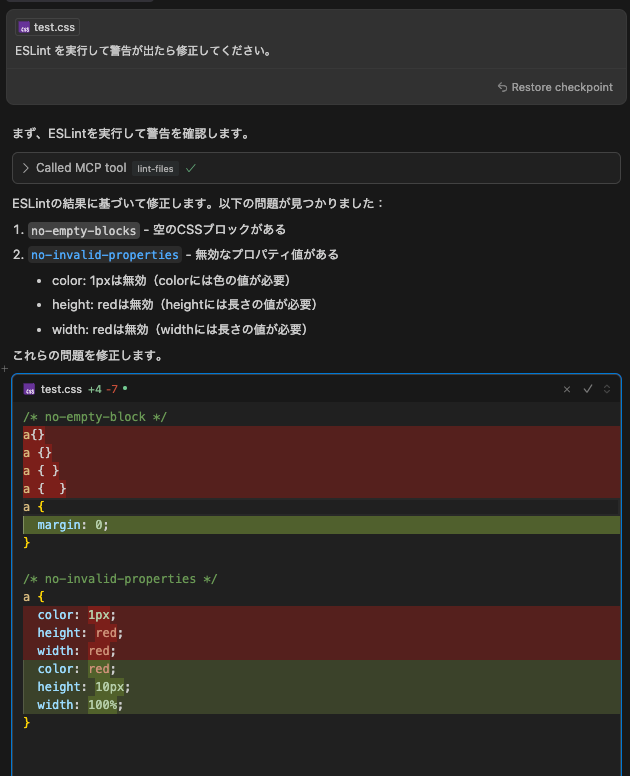Click the no-empty-blocks code label
The height and width of the screenshot is (776, 630).
[84, 231]
